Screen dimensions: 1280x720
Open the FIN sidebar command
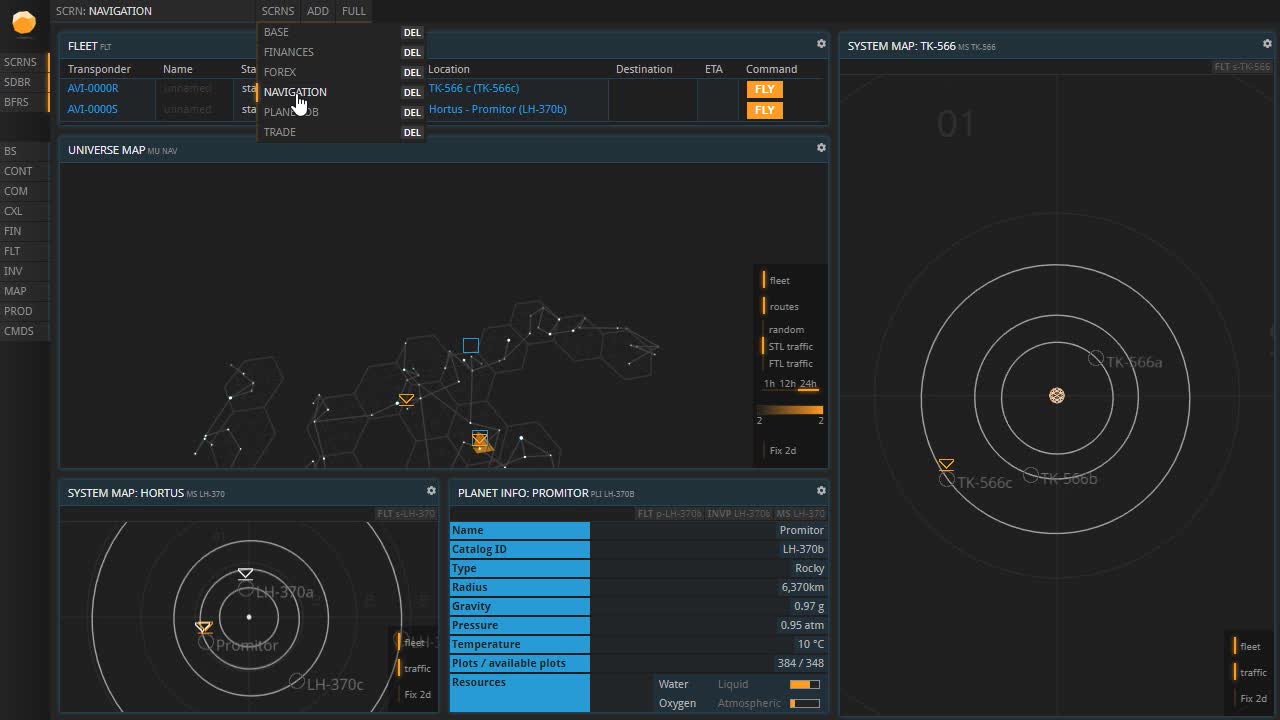click(24, 231)
